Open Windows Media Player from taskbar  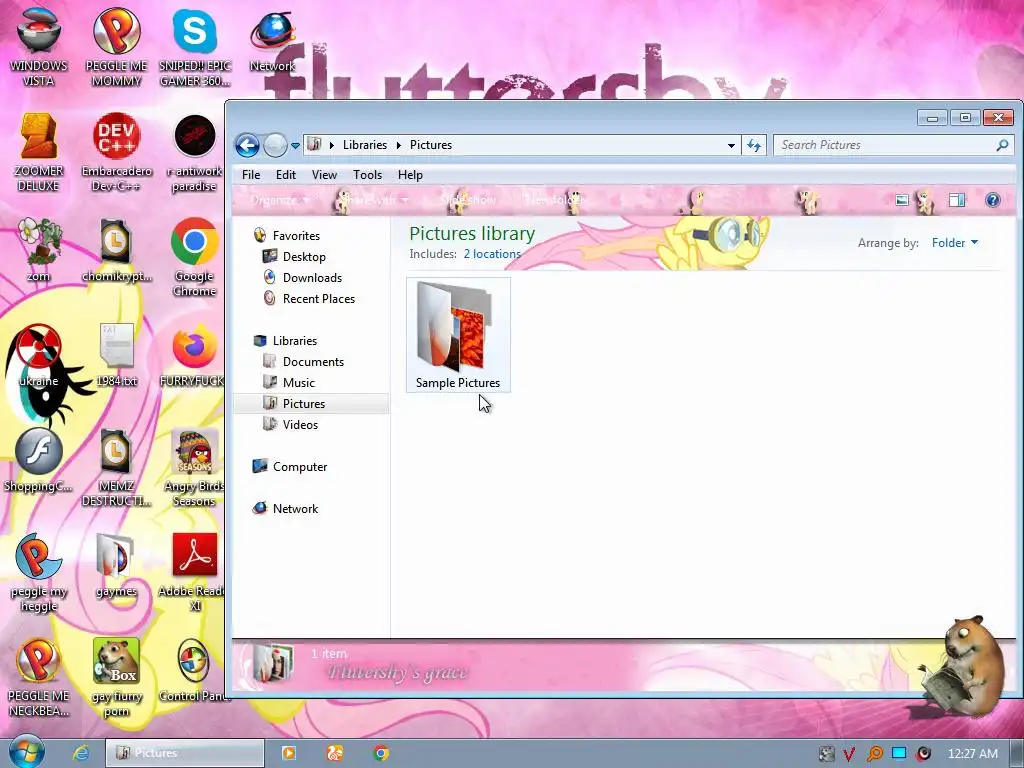(288, 753)
